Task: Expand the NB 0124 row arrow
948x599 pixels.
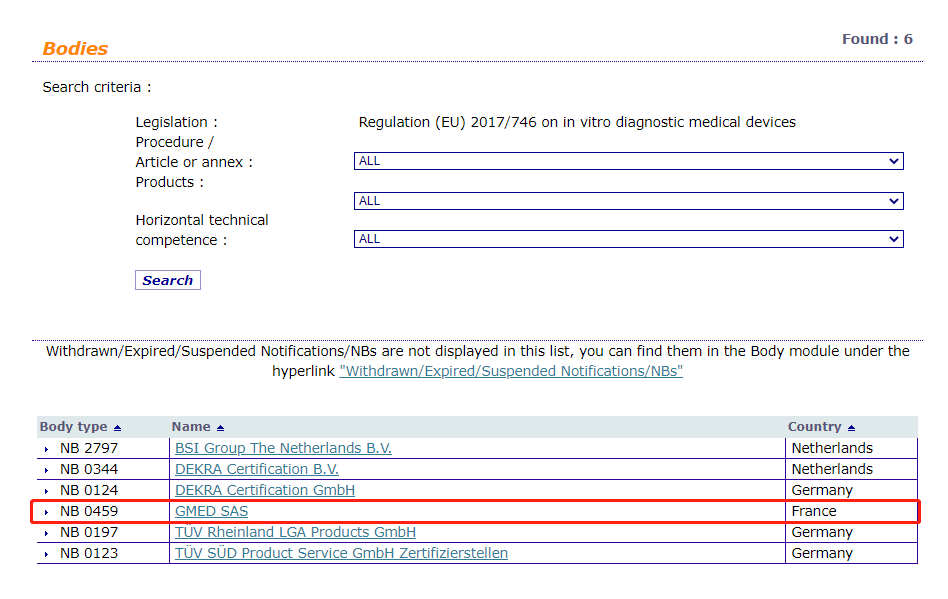Action: pyautogui.click(x=47, y=491)
